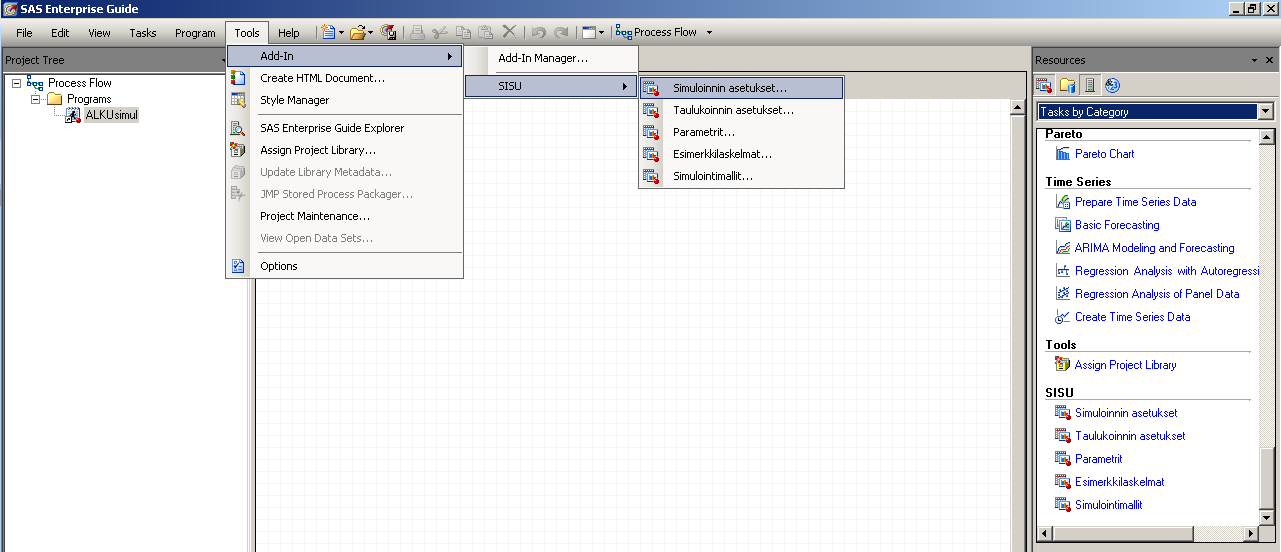
Task: Open the Resources pane options arrow
Action: (x=1254, y=60)
